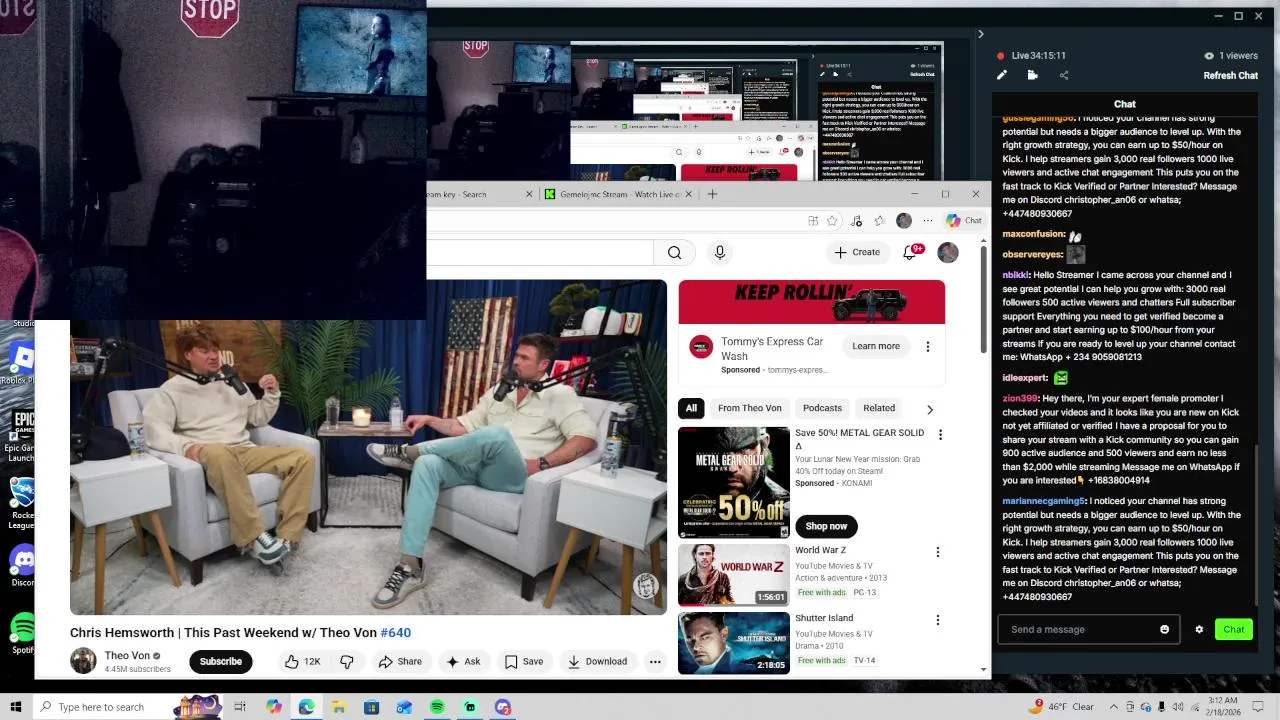Open options menu for Metal Gear Solid ad
Image resolution: width=1280 pixels, height=720 pixels.
(x=940, y=434)
